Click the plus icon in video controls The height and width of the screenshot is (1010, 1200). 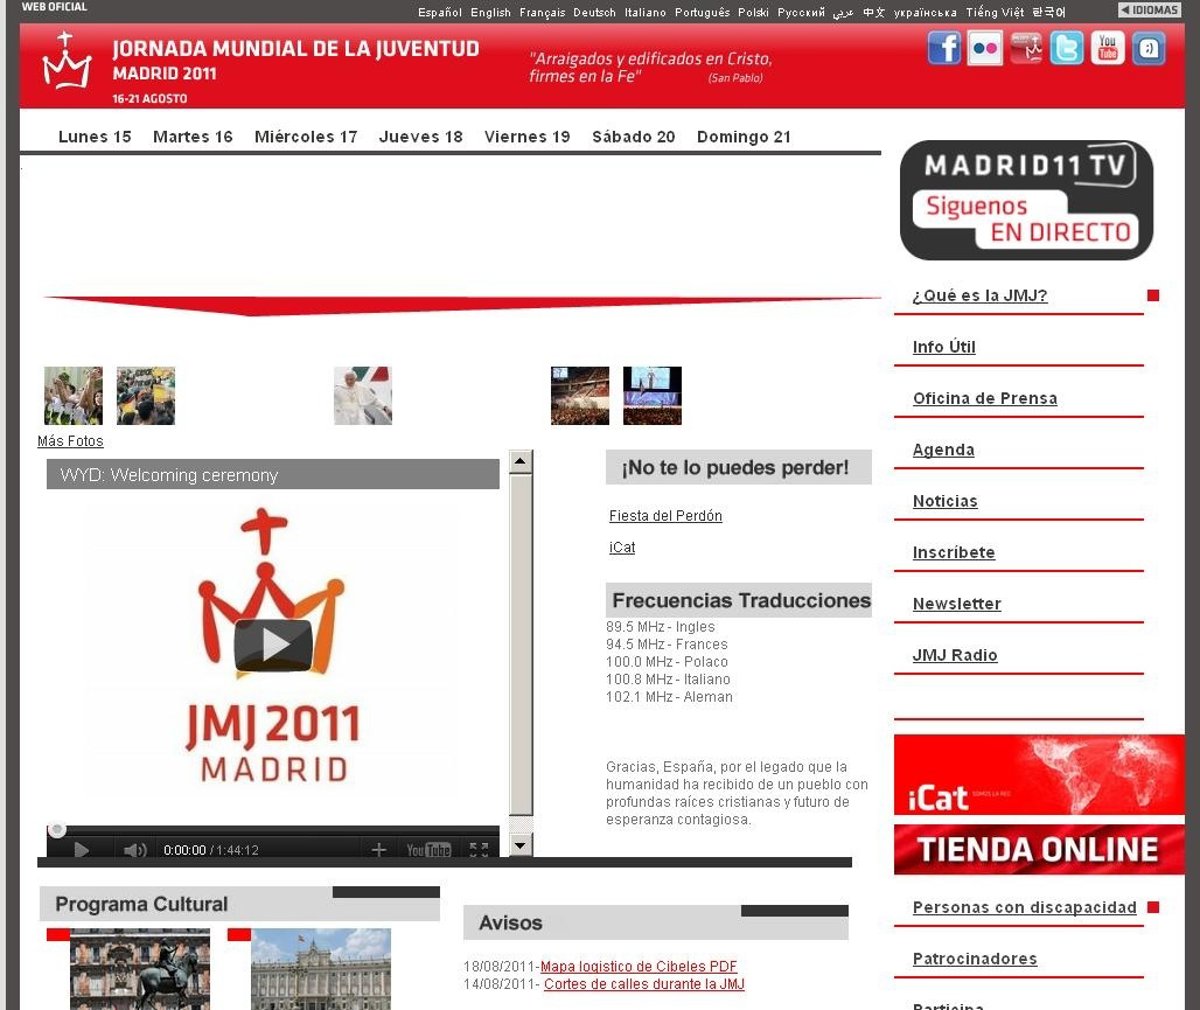pyautogui.click(x=378, y=850)
